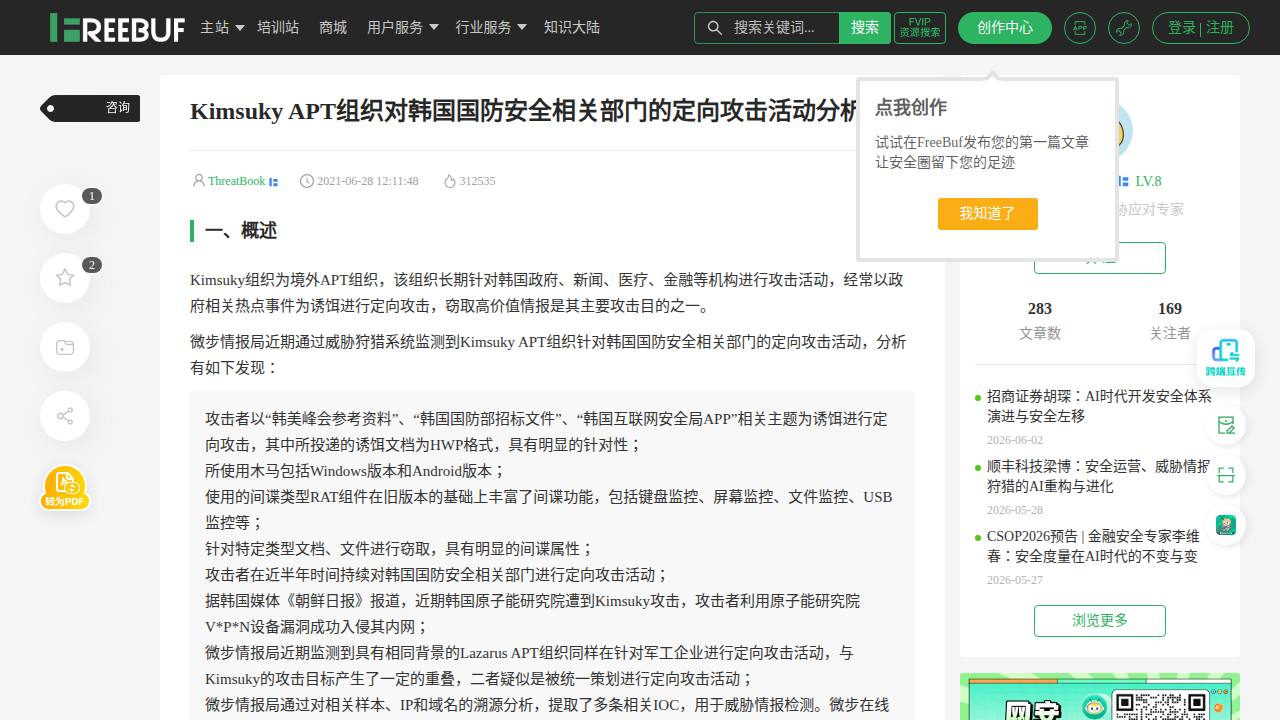Click the 咨询 tag on the left
Image resolution: width=1280 pixels, height=720 pixels.
(91, 108)
